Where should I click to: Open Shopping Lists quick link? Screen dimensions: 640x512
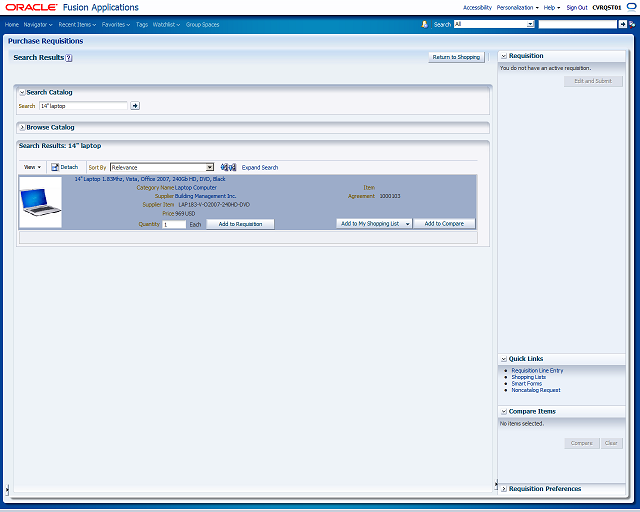point(529,377)
